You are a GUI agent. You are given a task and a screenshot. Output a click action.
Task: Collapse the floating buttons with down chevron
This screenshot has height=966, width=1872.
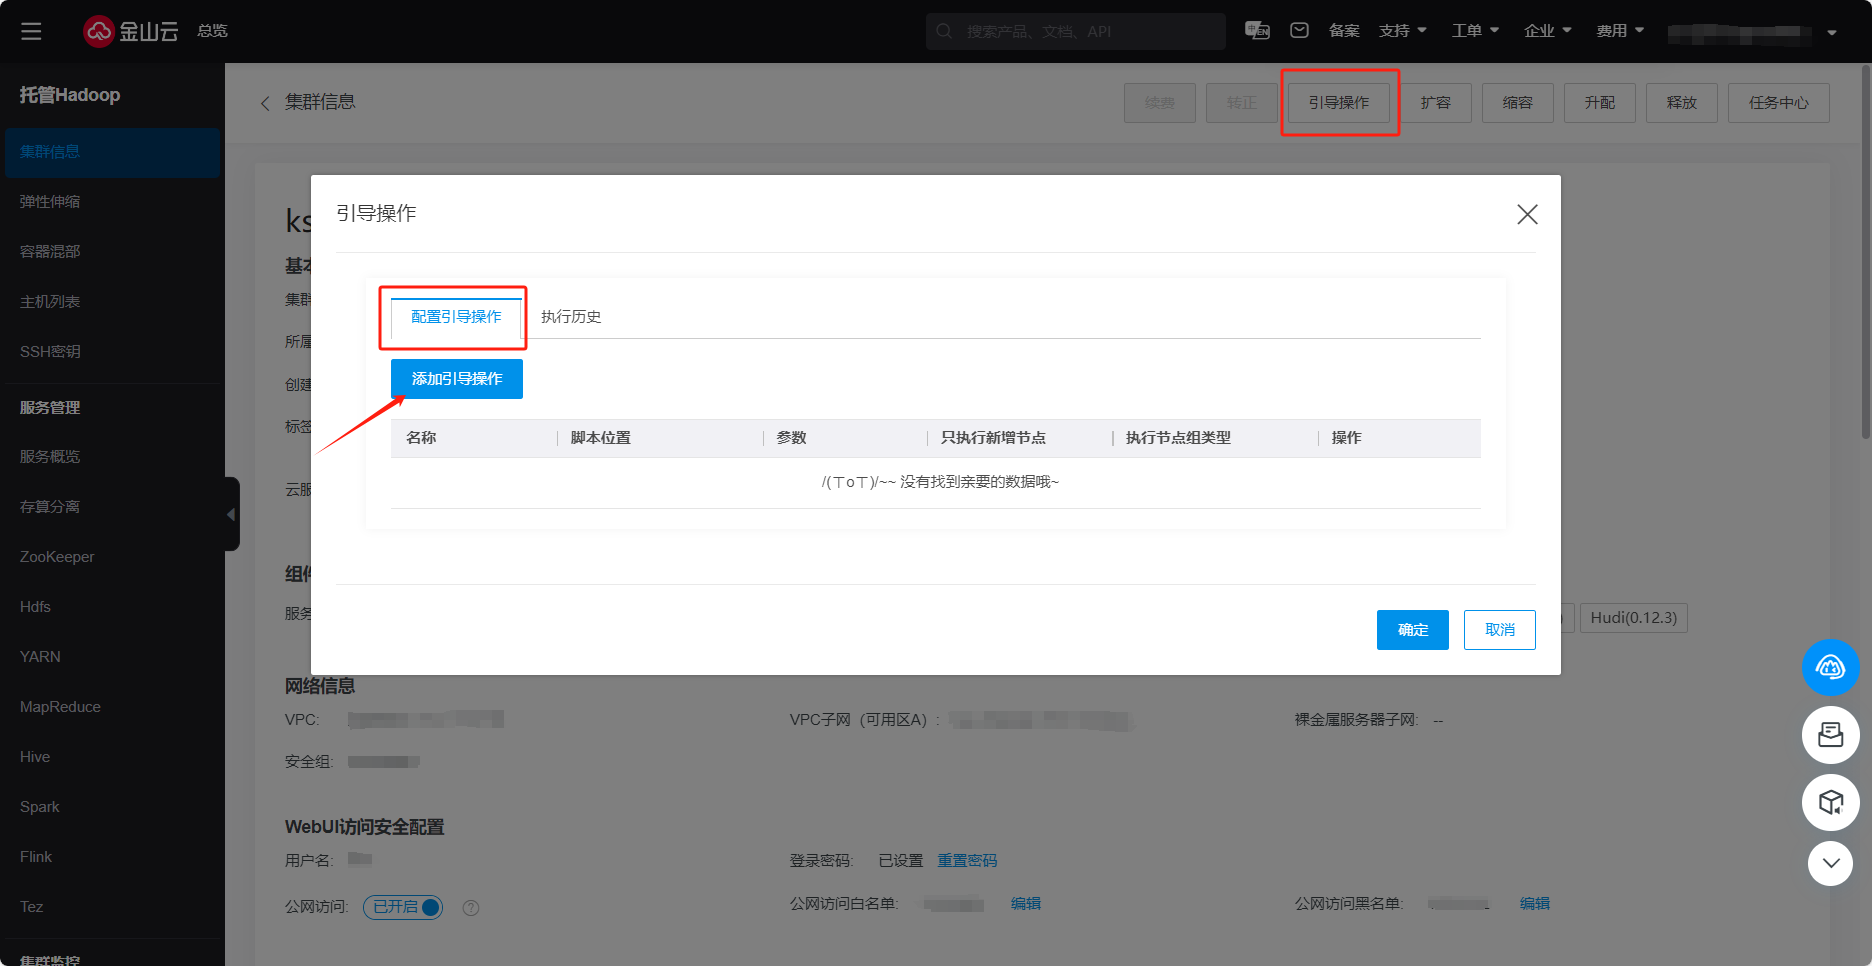(x=1830, y=863)
